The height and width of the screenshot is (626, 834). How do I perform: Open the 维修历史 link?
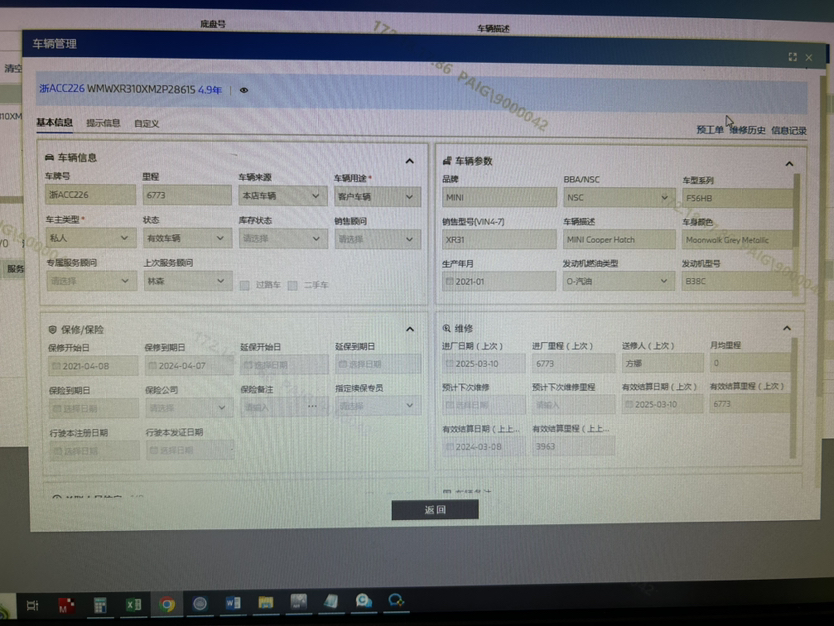pos(747,130)
